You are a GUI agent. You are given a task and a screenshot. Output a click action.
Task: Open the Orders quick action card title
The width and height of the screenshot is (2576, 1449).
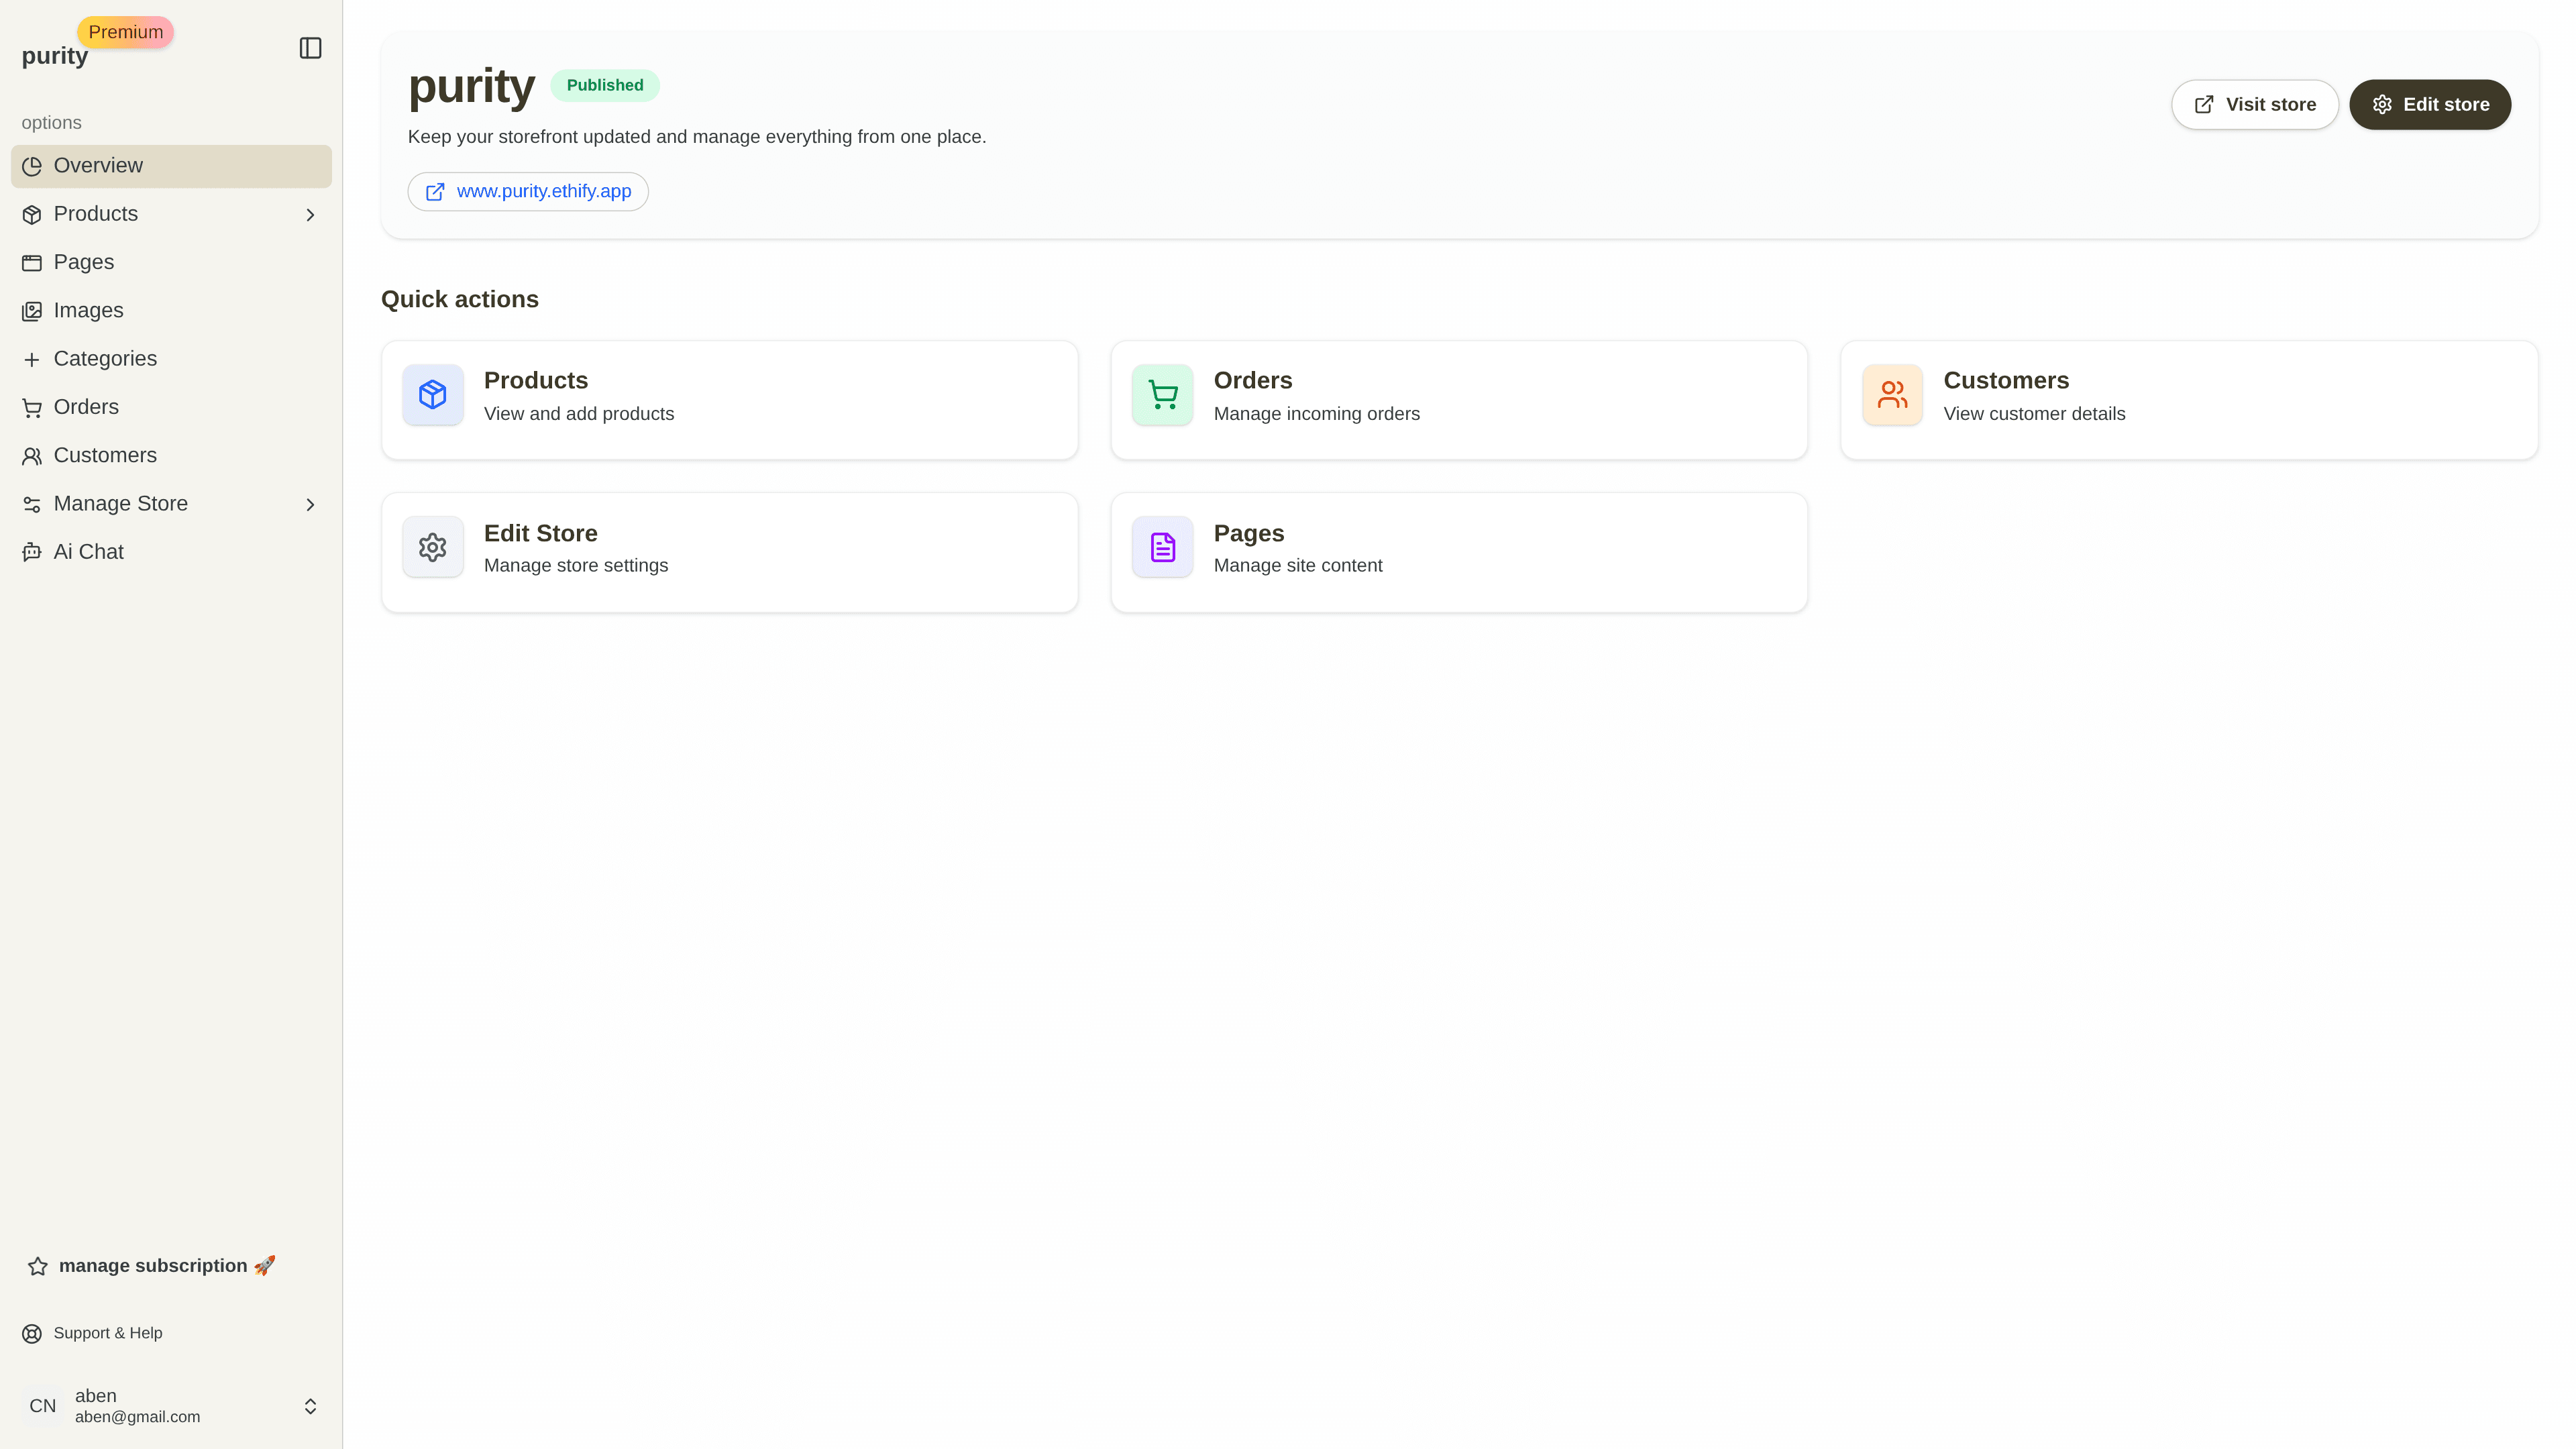(1253, 381)
